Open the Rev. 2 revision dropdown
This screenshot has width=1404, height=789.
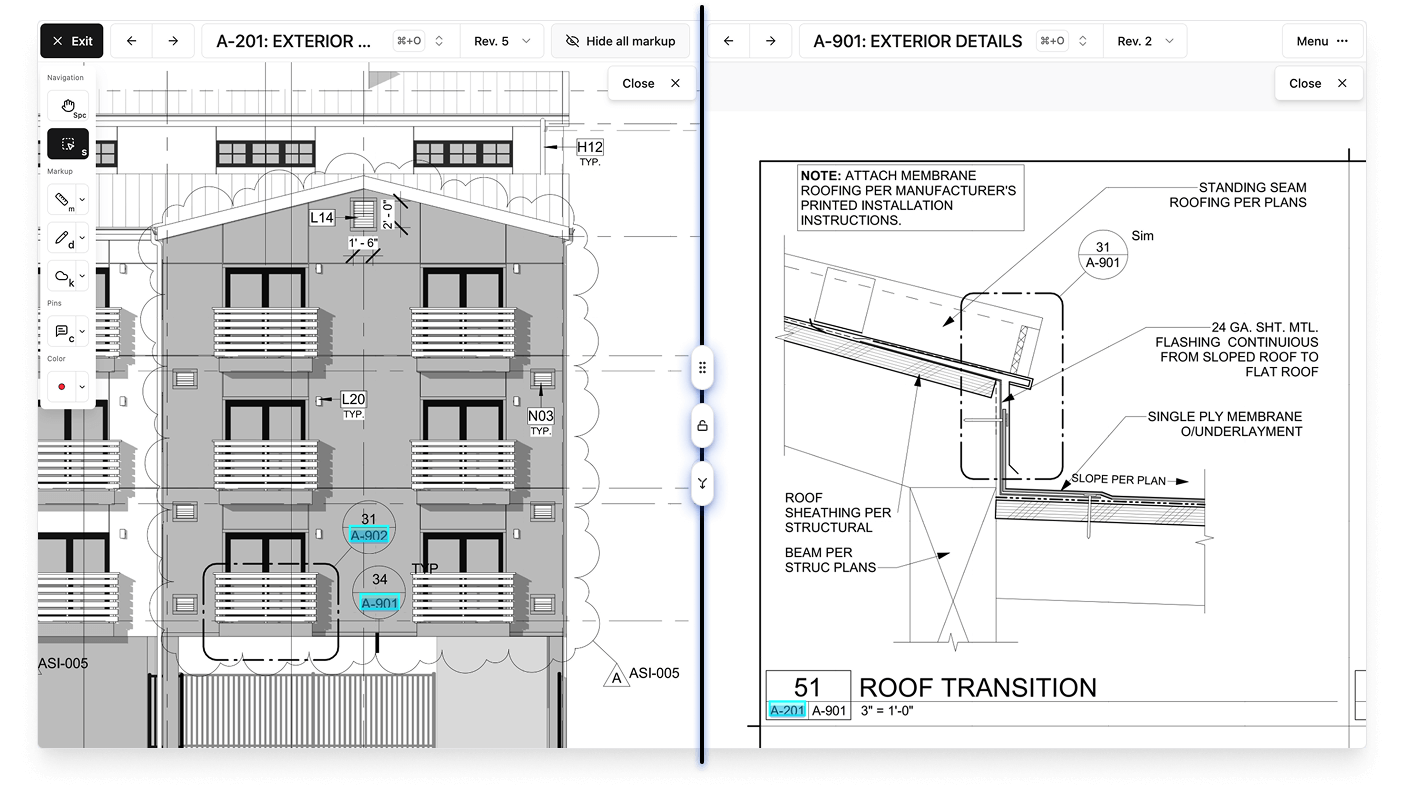click(x=1145, y=40)
